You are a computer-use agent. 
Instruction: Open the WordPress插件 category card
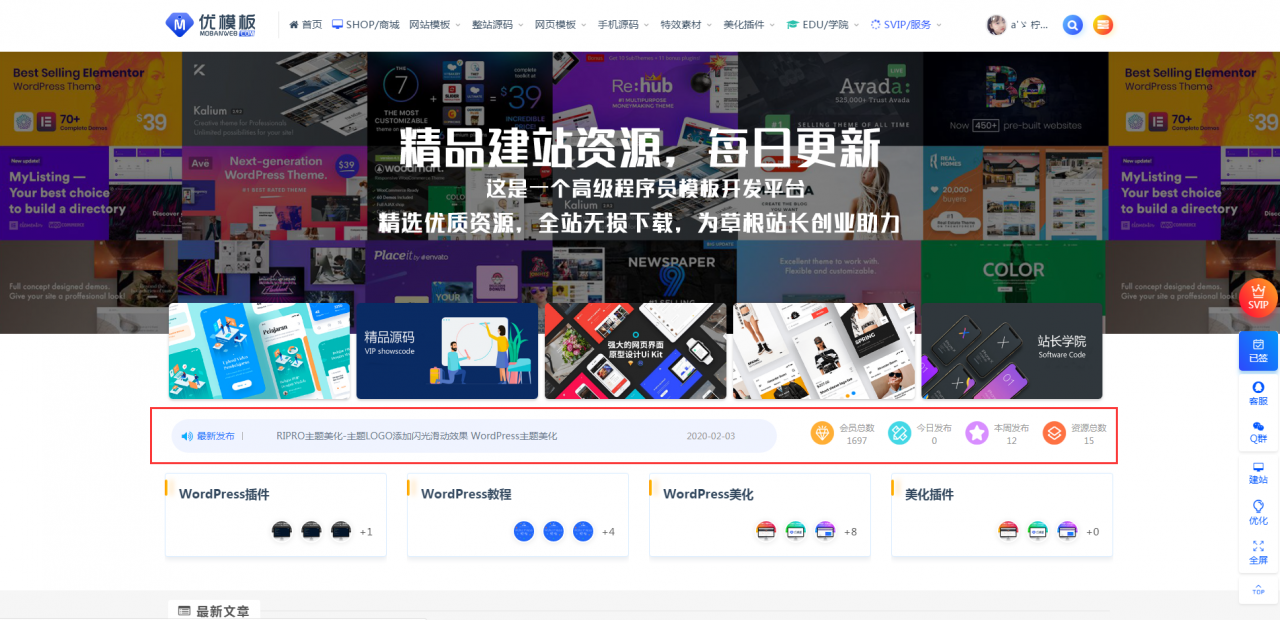click(275, 515)
